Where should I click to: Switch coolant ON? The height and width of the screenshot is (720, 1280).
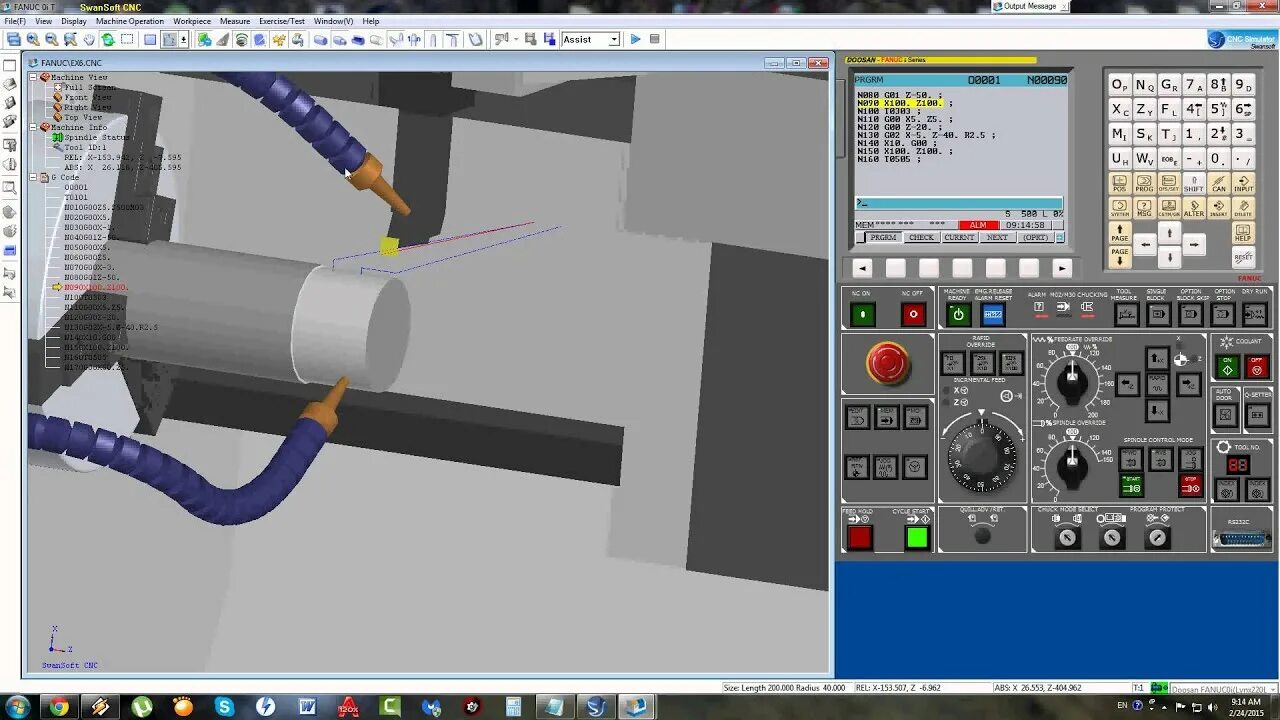coord(1227,367)
